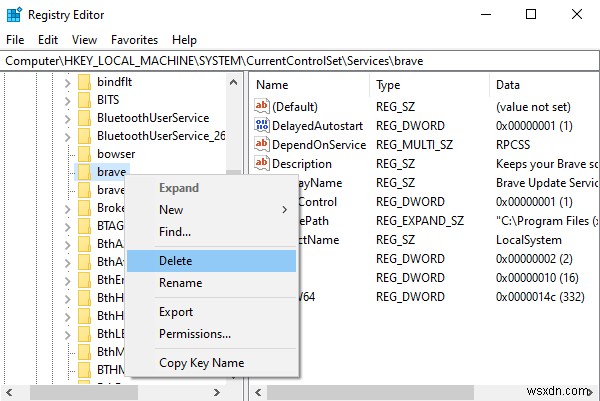
Task: Click the REG_MULTI_SZ type cell
Action: coord(414,145)
